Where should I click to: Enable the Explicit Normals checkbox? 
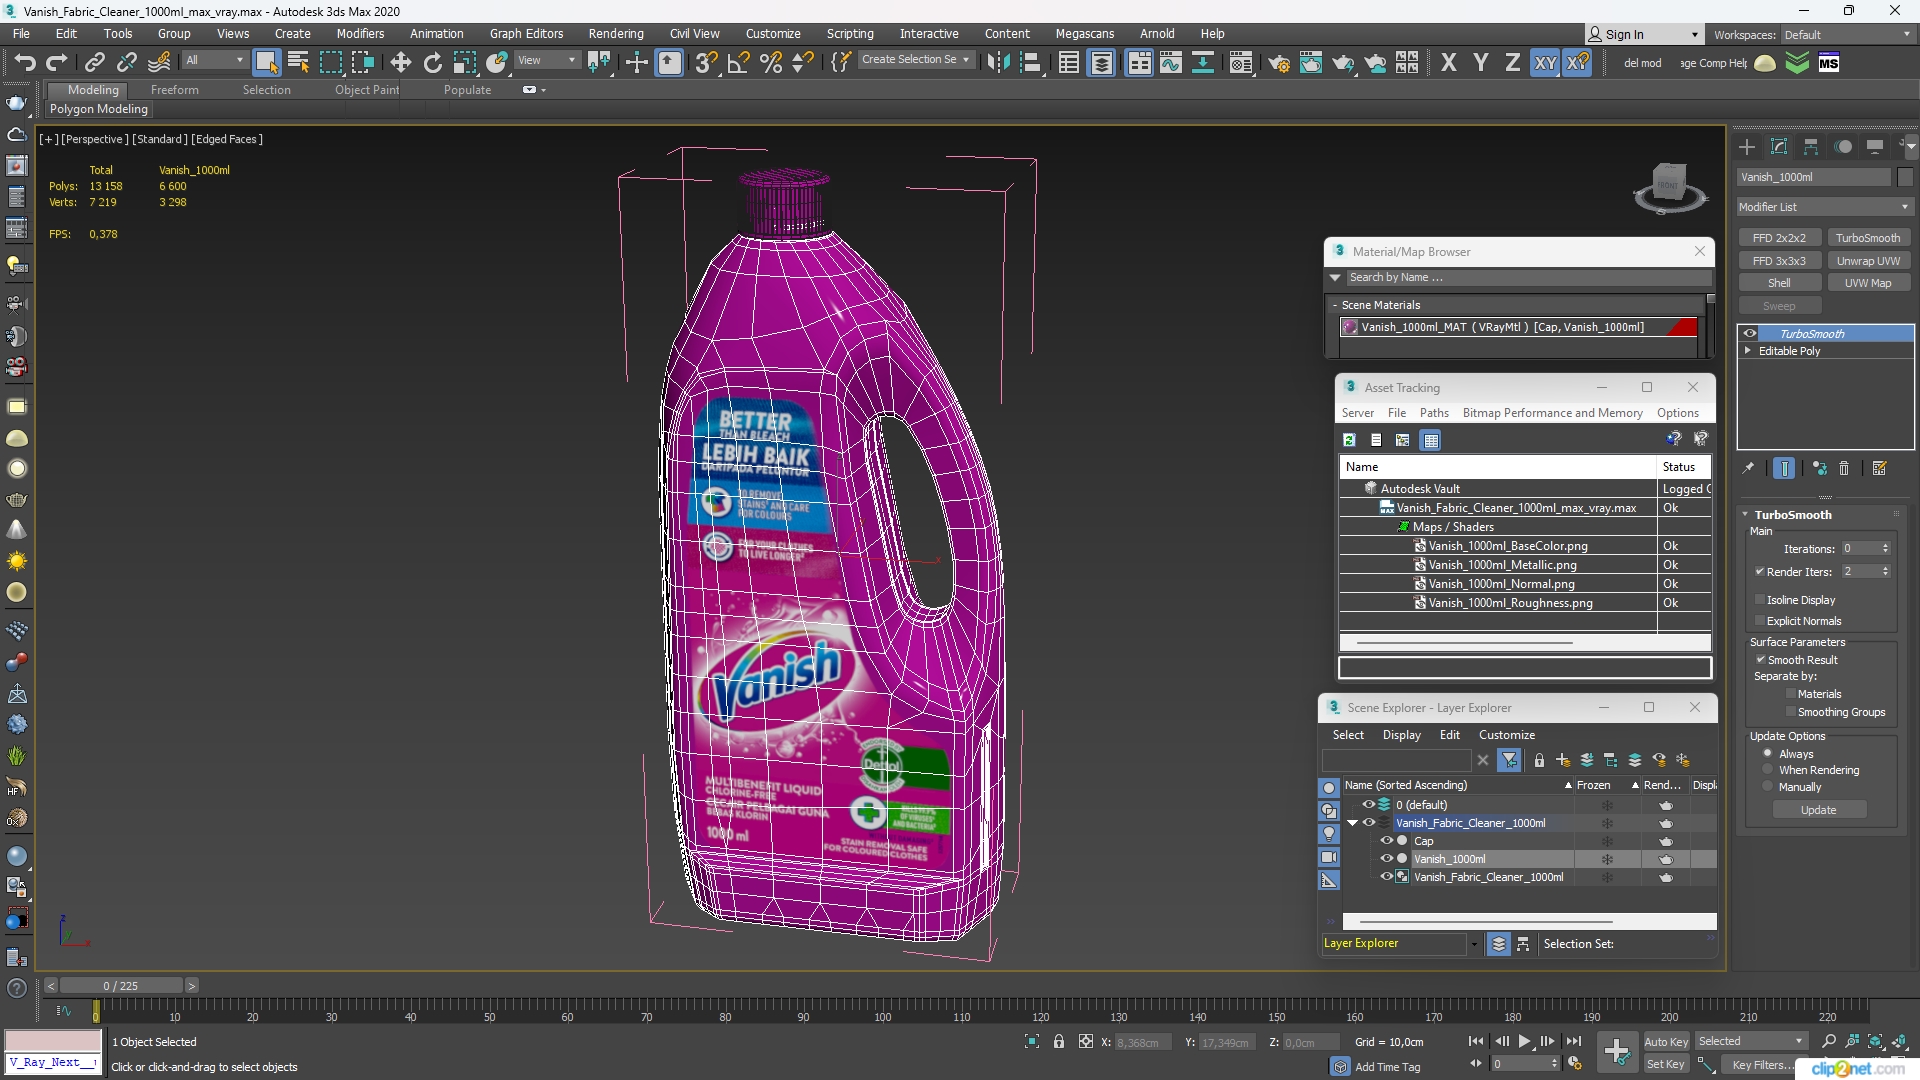coord(1760,621)
